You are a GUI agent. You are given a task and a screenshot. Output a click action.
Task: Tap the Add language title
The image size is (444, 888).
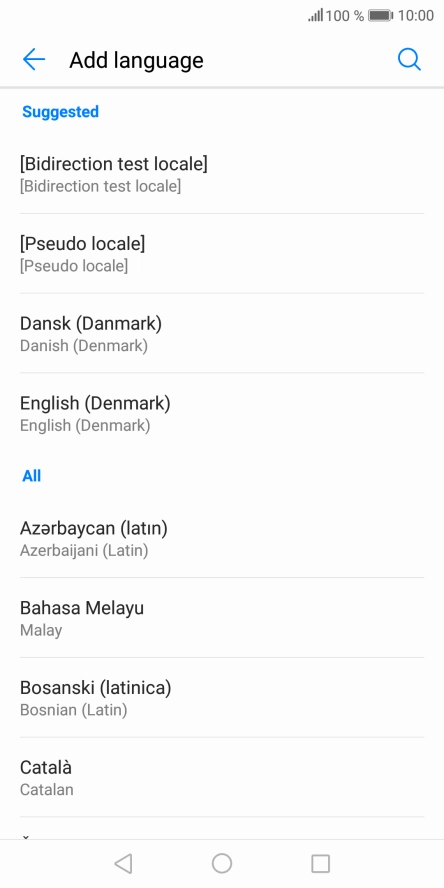136,60
